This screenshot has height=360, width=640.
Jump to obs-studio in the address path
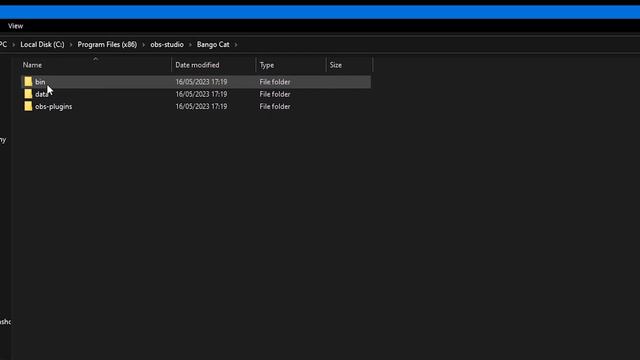click(167, 44)
